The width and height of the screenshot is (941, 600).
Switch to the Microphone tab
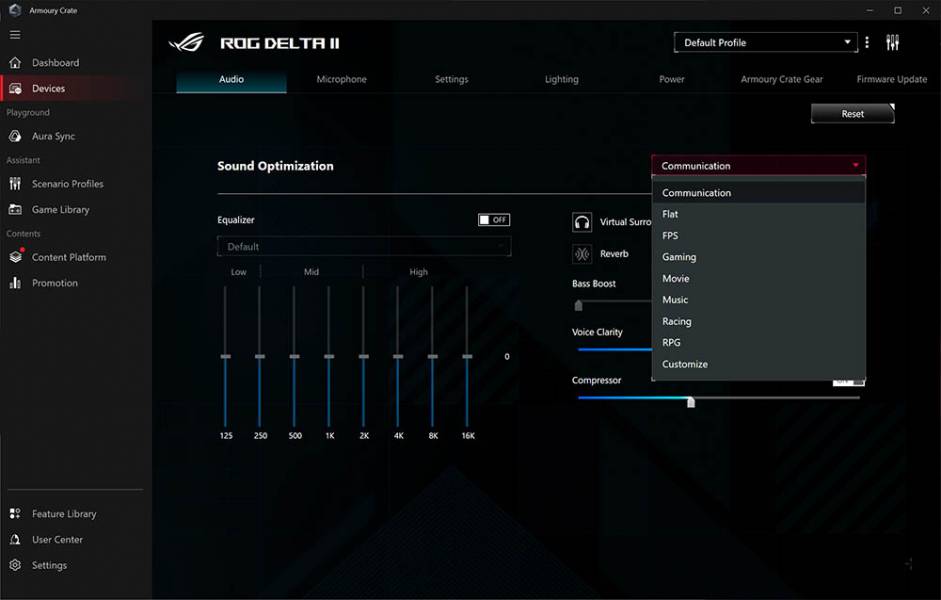click(x=341, y=79)
